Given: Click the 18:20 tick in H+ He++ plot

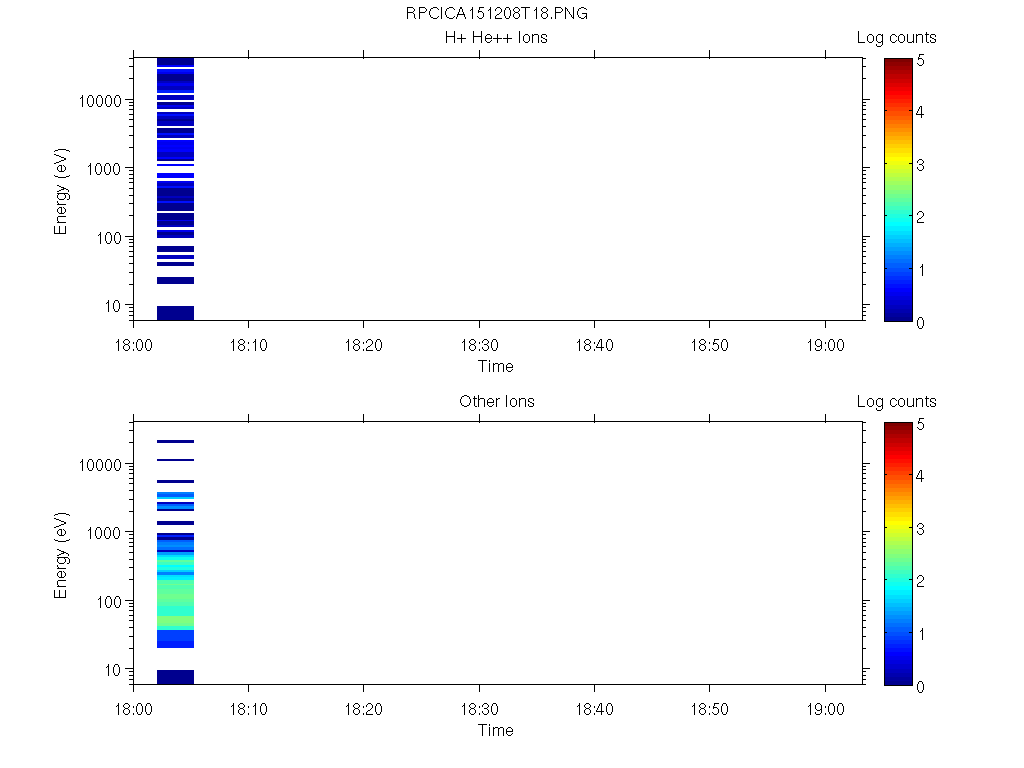Looking at the screenshot, I should pos(364,345).
